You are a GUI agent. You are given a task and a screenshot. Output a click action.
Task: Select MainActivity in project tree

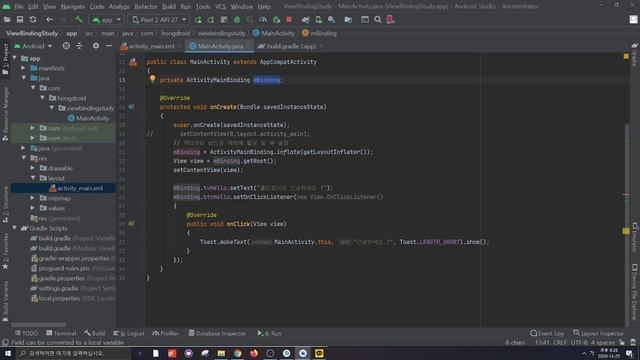click(89, 118)
